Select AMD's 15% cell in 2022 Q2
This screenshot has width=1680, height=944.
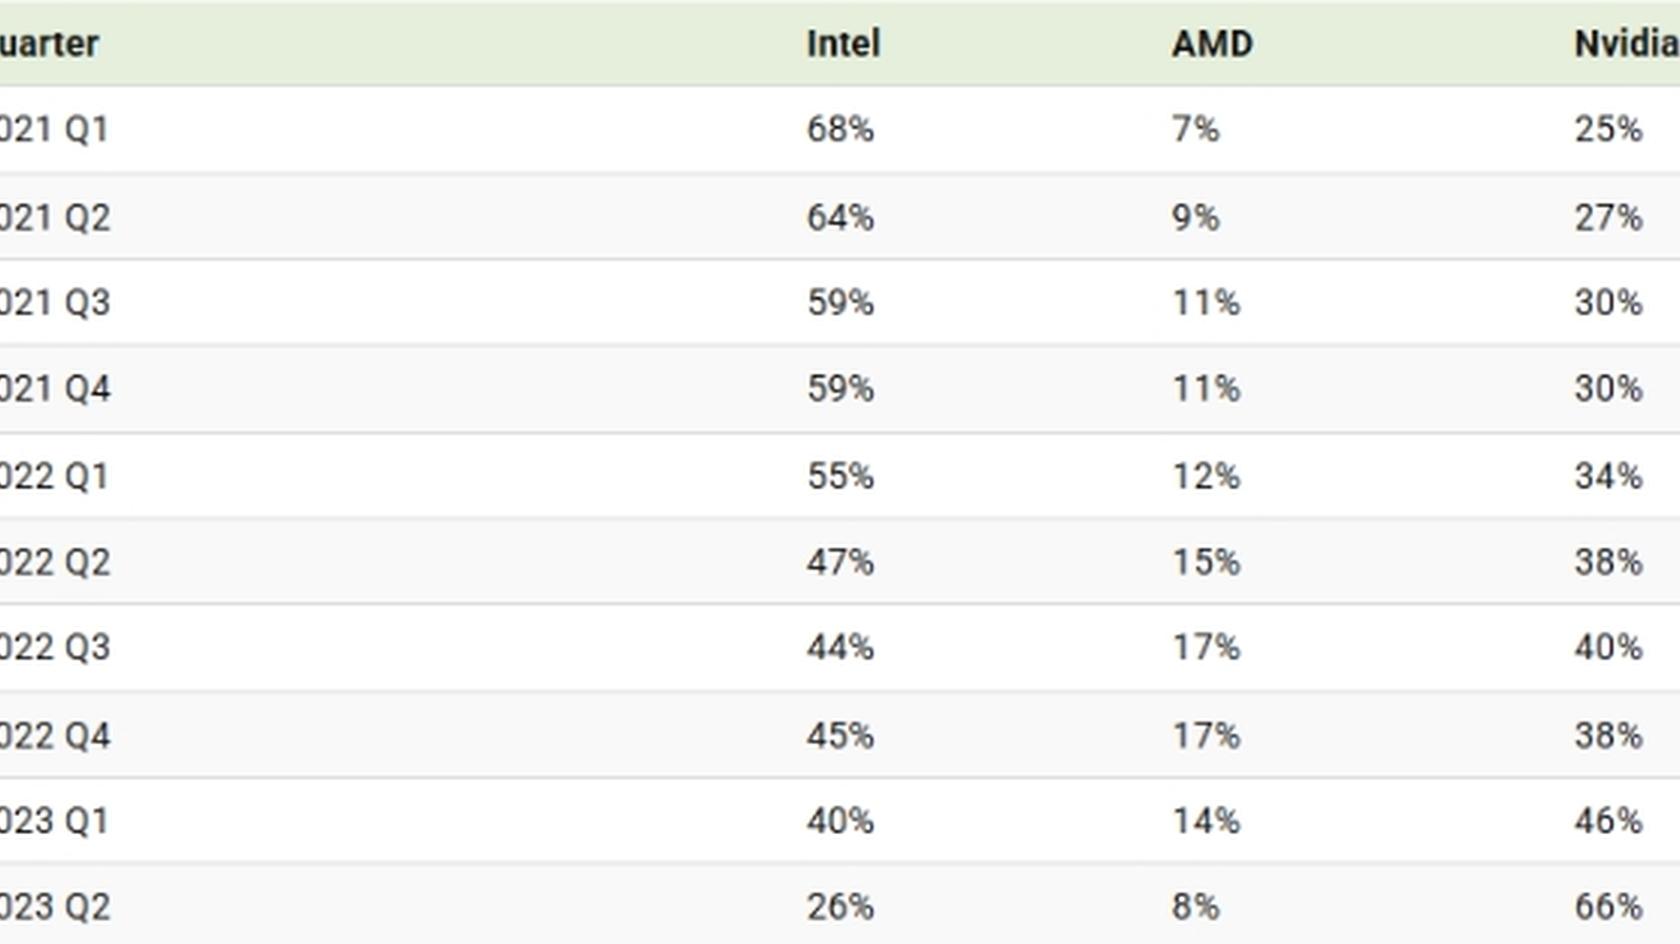tap(1206, 562)
